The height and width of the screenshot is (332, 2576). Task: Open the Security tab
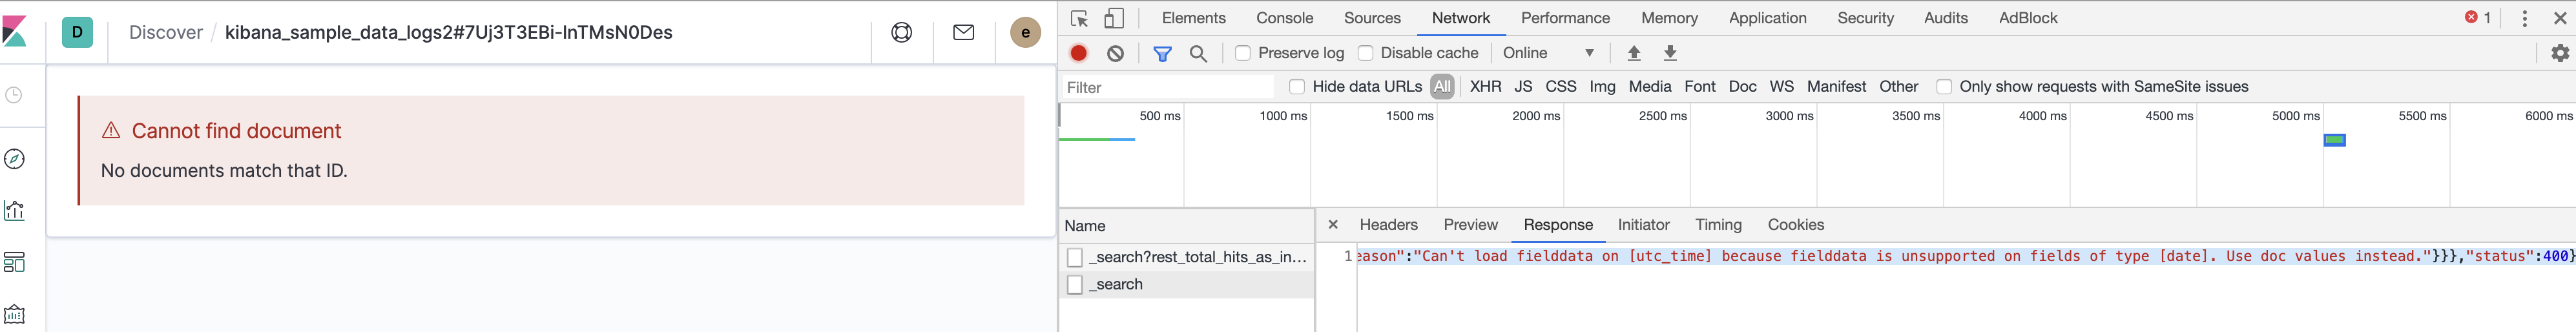pos(1865,18)
